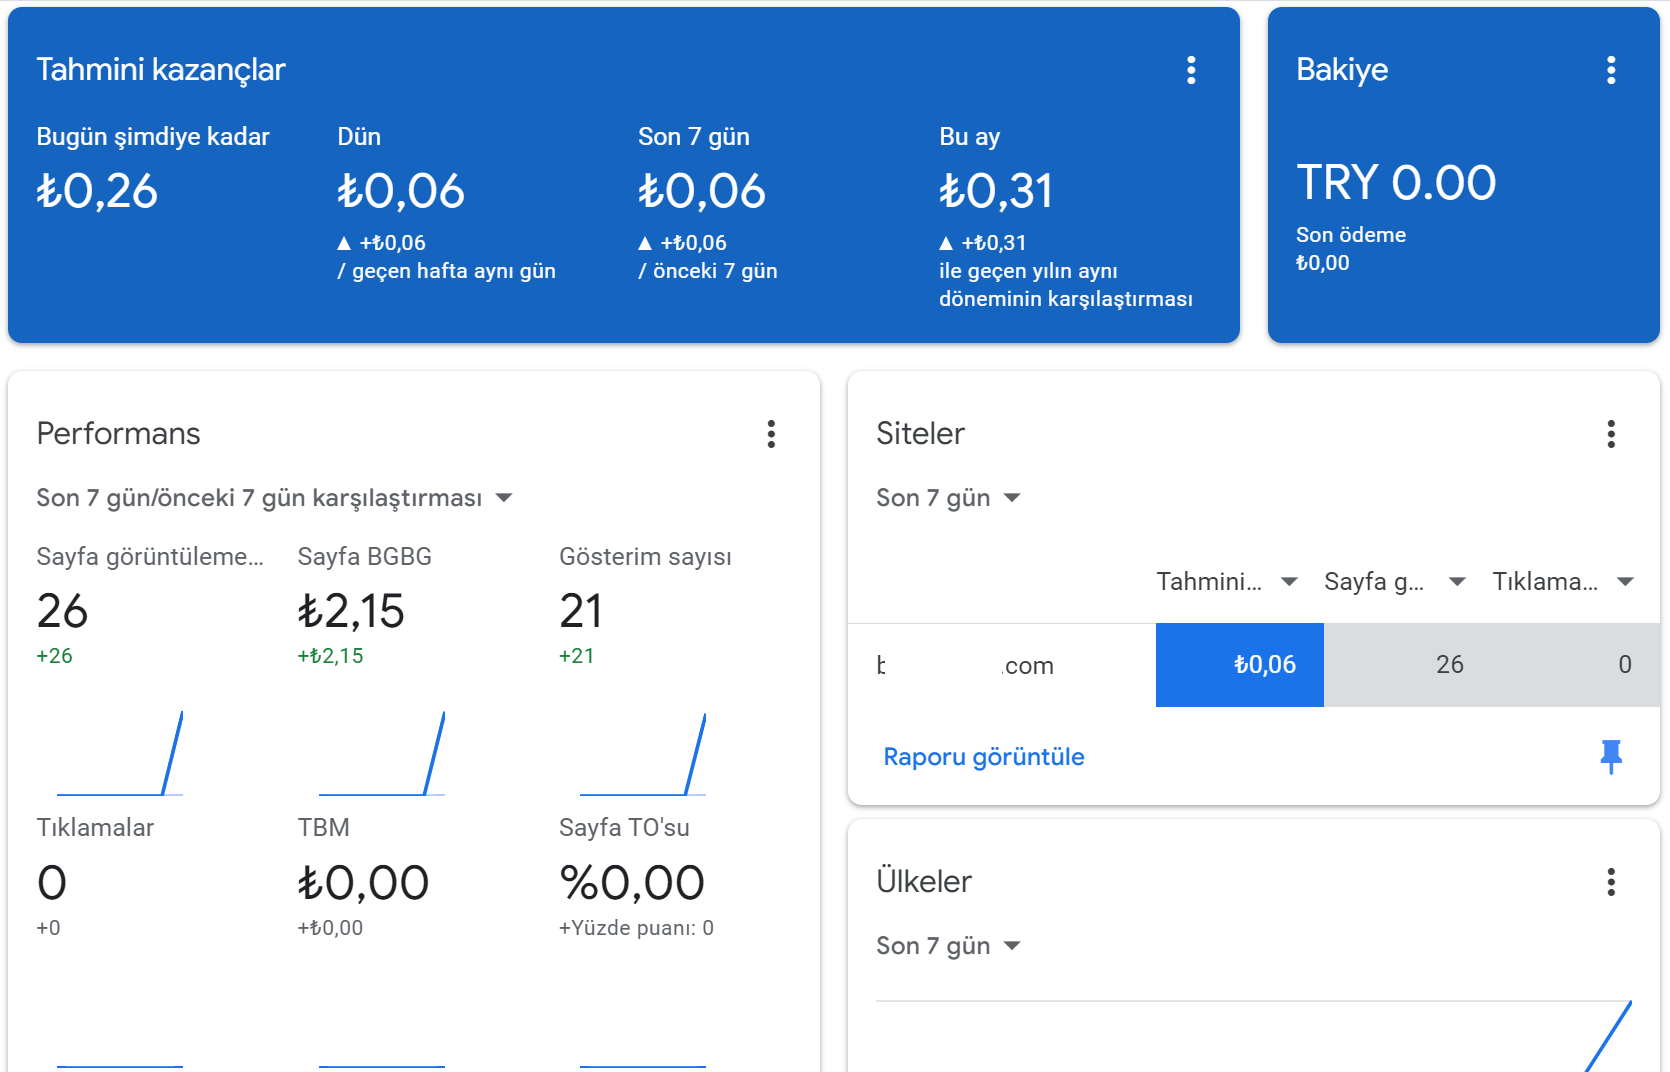This screenshot has width=1670, height=1072.
Task: Open the Ülkeler card three-dot menu
Action: pyautogui.click(x=1611, y=882)
